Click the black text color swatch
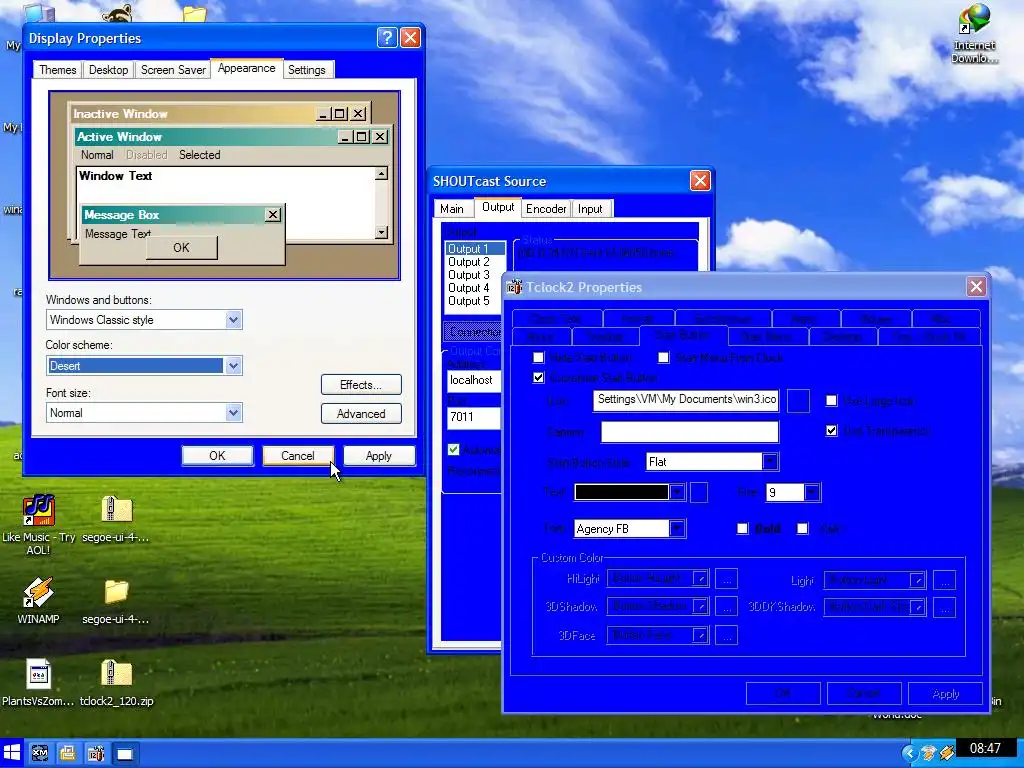The image size is (1024, 768). pyautogui.click(x=622, y=492)
